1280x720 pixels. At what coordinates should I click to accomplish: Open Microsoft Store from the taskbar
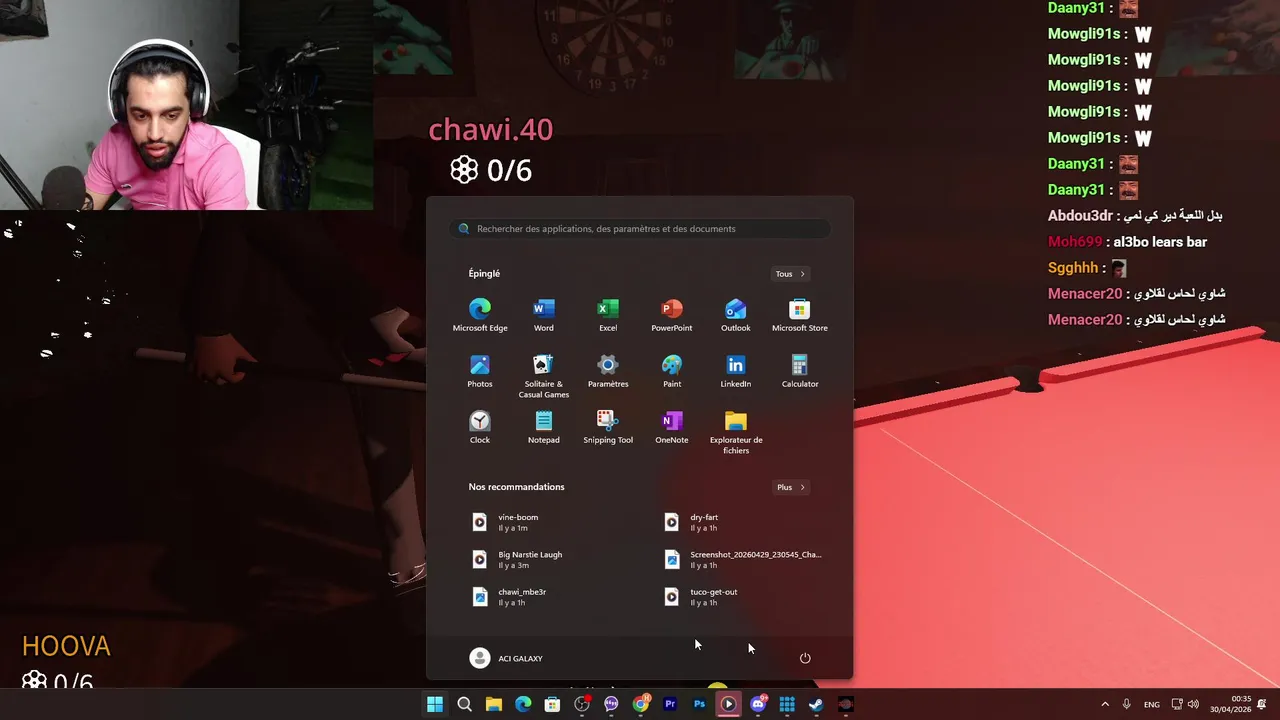552,704
